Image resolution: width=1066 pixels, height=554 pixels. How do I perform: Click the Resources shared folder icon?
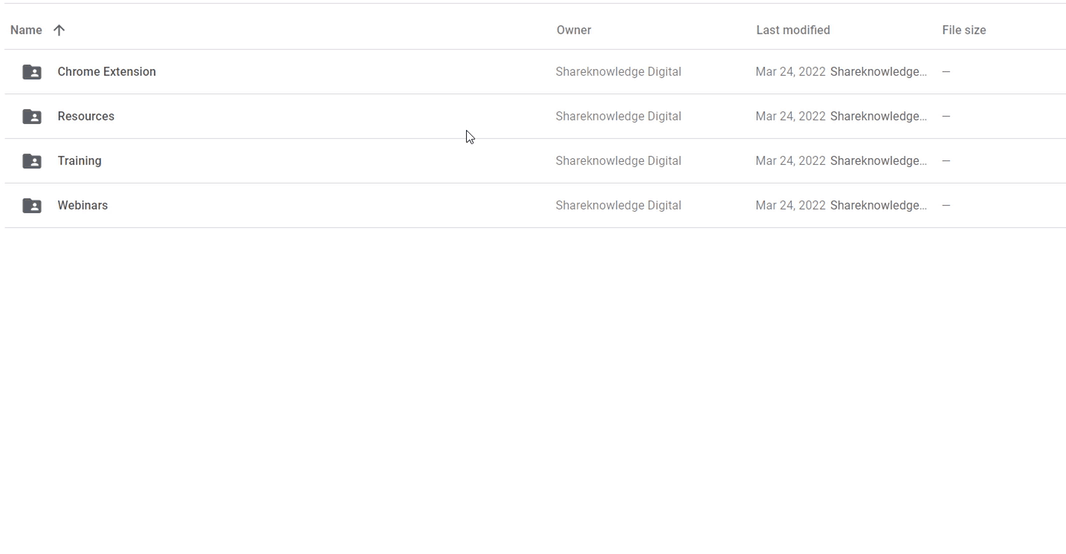[x=32, y=117]
